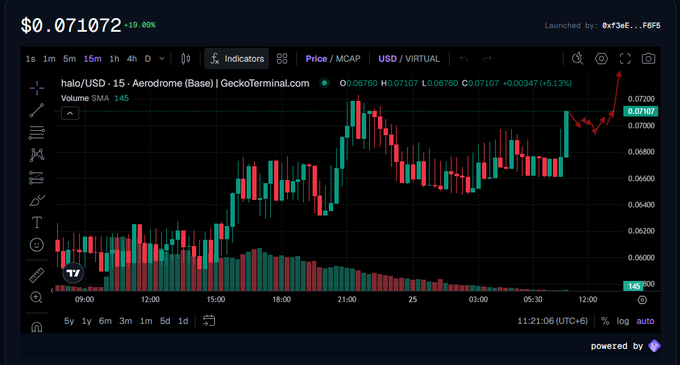This screenshot has width=680, height=365.
Task: Enter fullscreen chart mode
Action: click(625, 59)
